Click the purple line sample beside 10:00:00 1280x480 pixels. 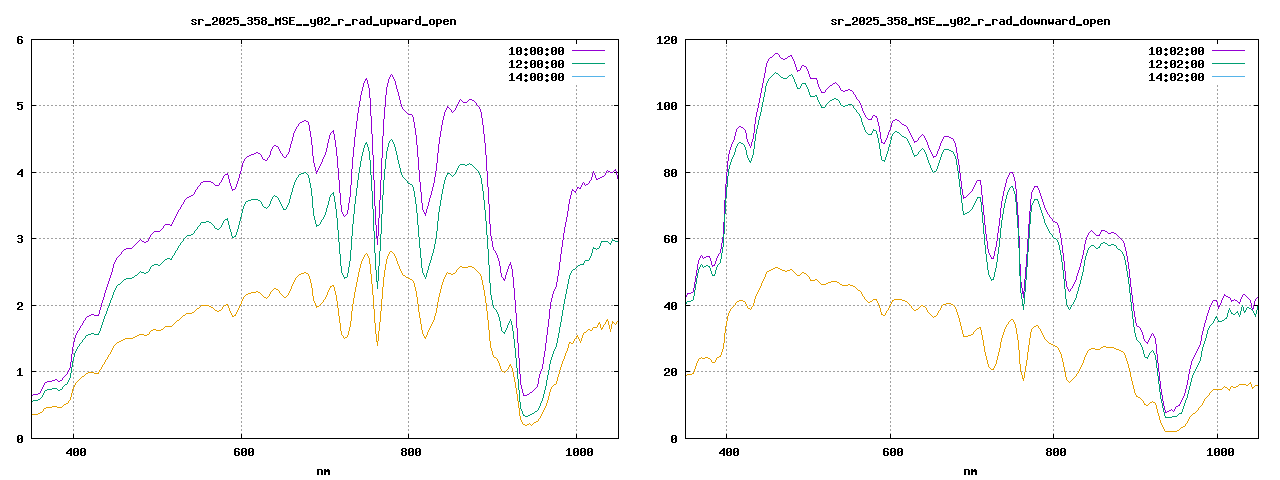point(588,50)
